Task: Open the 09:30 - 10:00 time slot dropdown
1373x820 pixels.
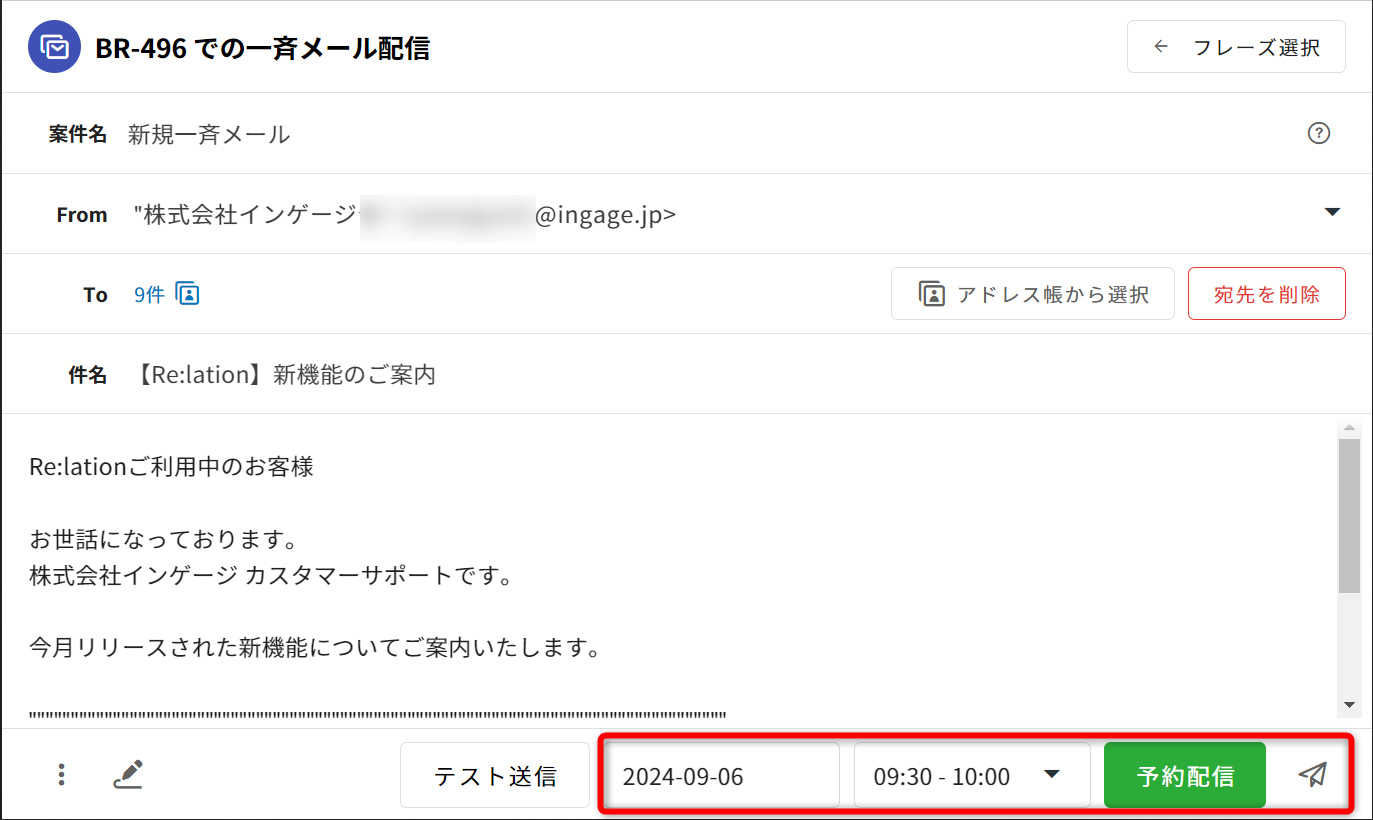Action: [971, 776]
